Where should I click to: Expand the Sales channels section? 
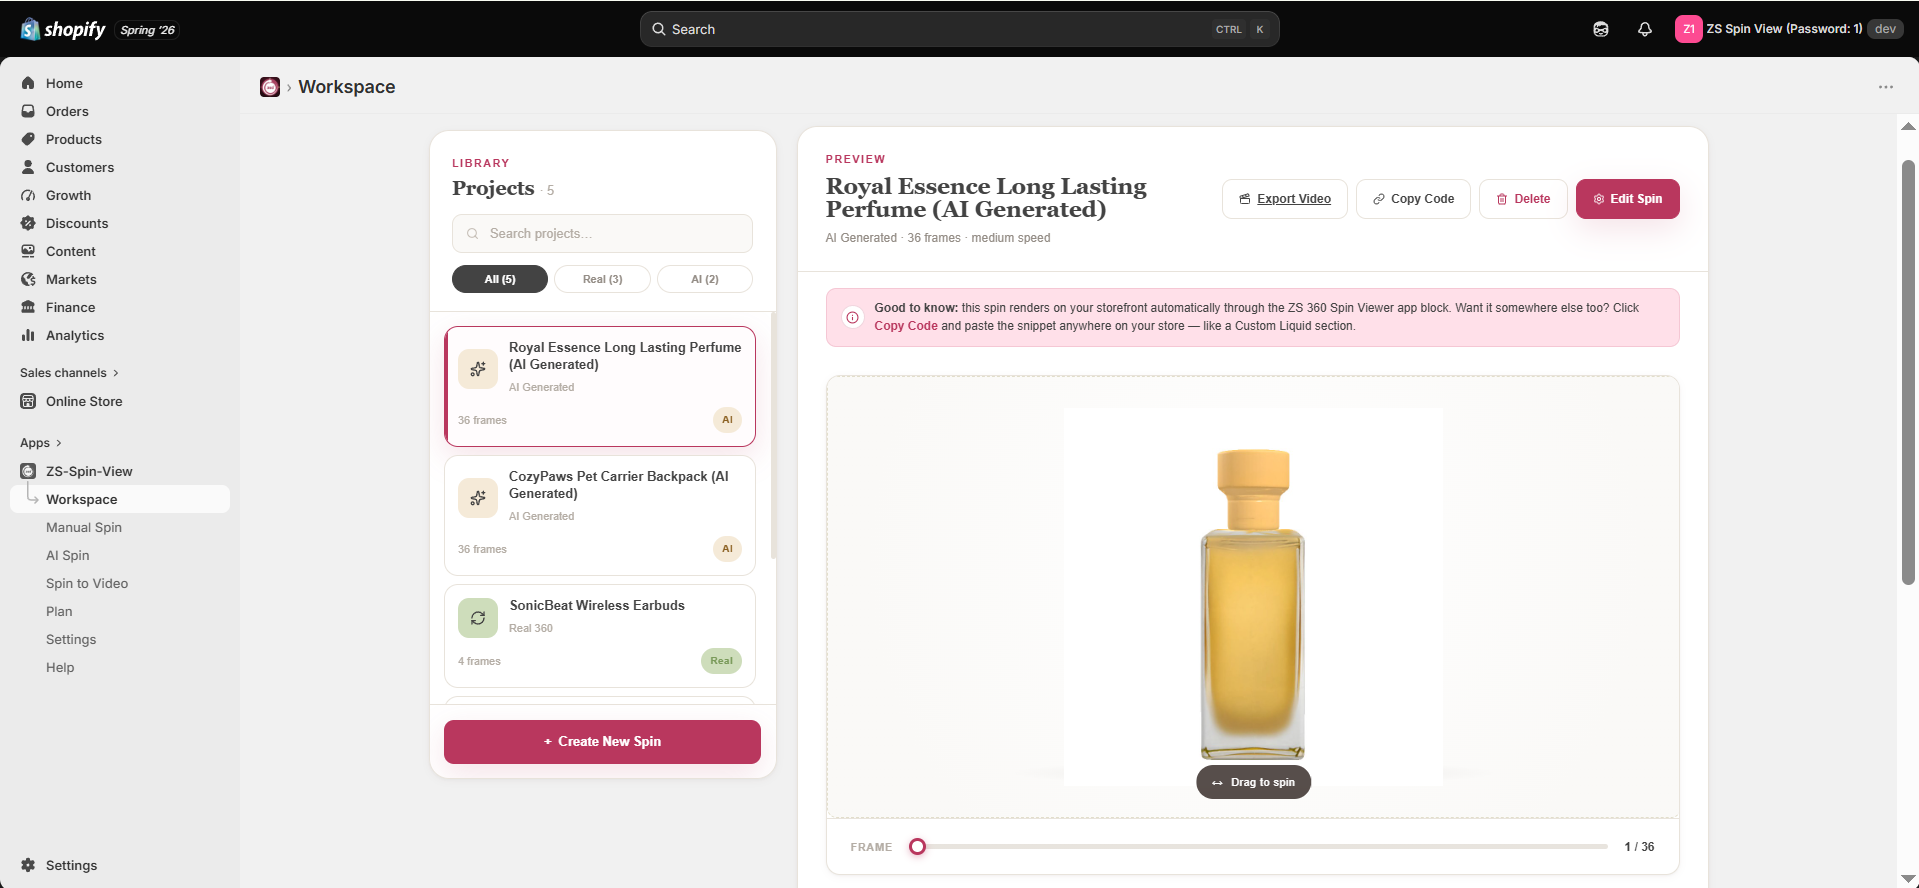(69, 373)
